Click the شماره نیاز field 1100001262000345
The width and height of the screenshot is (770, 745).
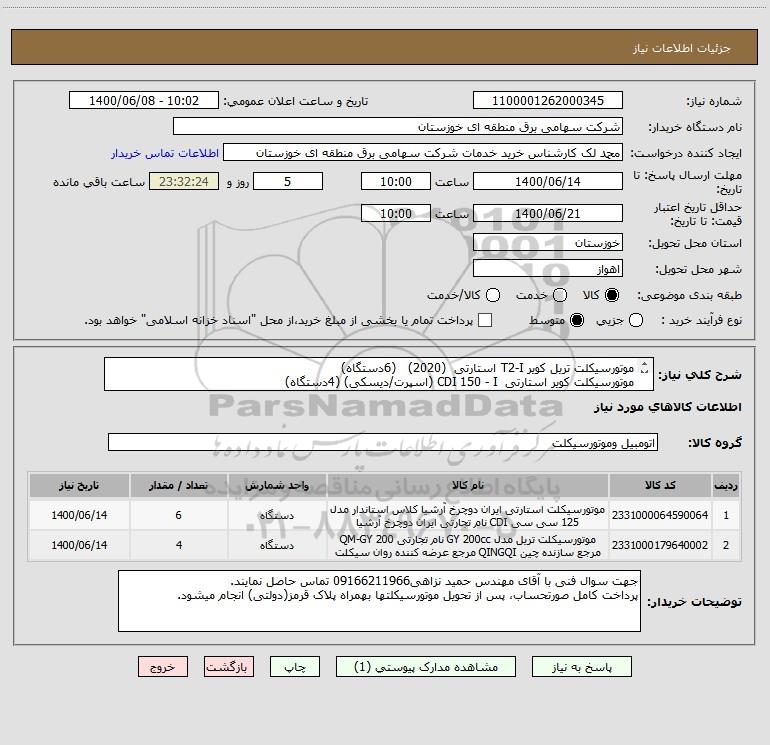[x=548, y=101]
